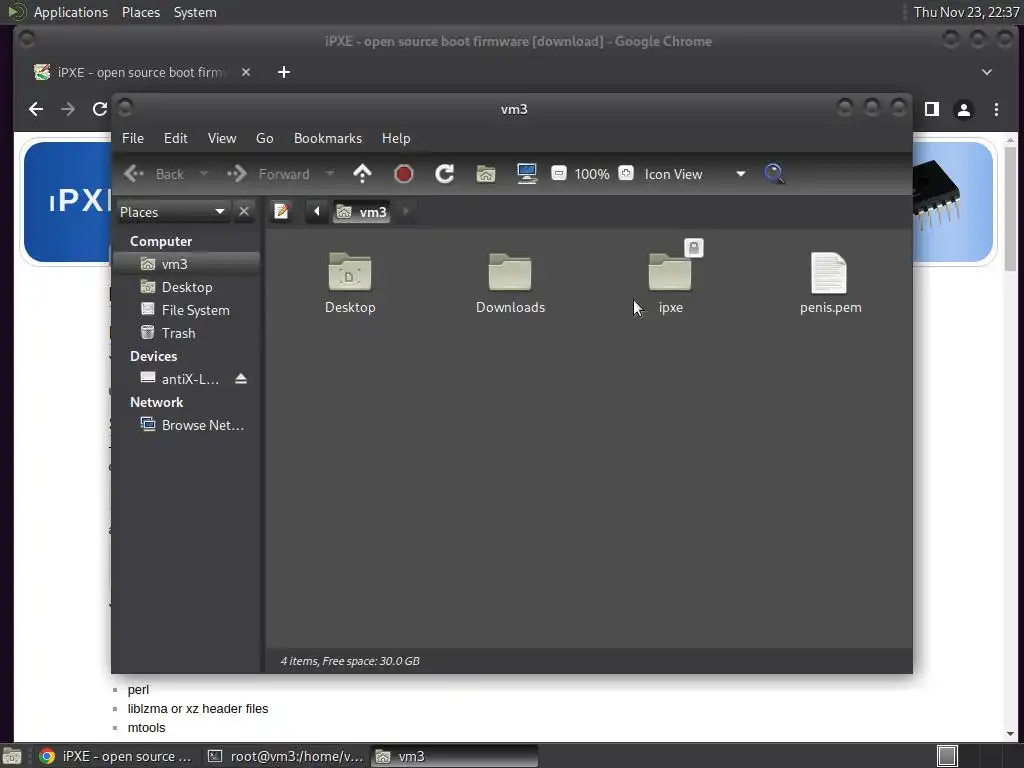Viewport: 1024px width, 768px height.
Task: Click status text '4 items, Free space: 30.0 GB'
Action: 350,661
